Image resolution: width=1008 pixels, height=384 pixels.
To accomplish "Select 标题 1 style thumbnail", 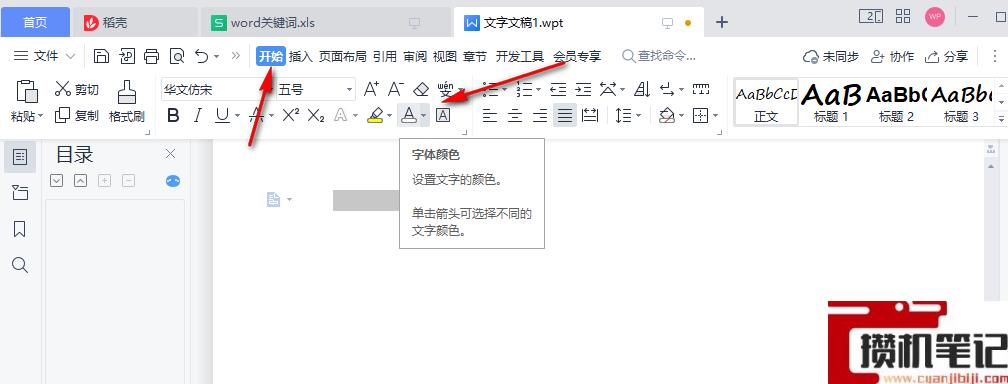I will click(x=832, y=103).
